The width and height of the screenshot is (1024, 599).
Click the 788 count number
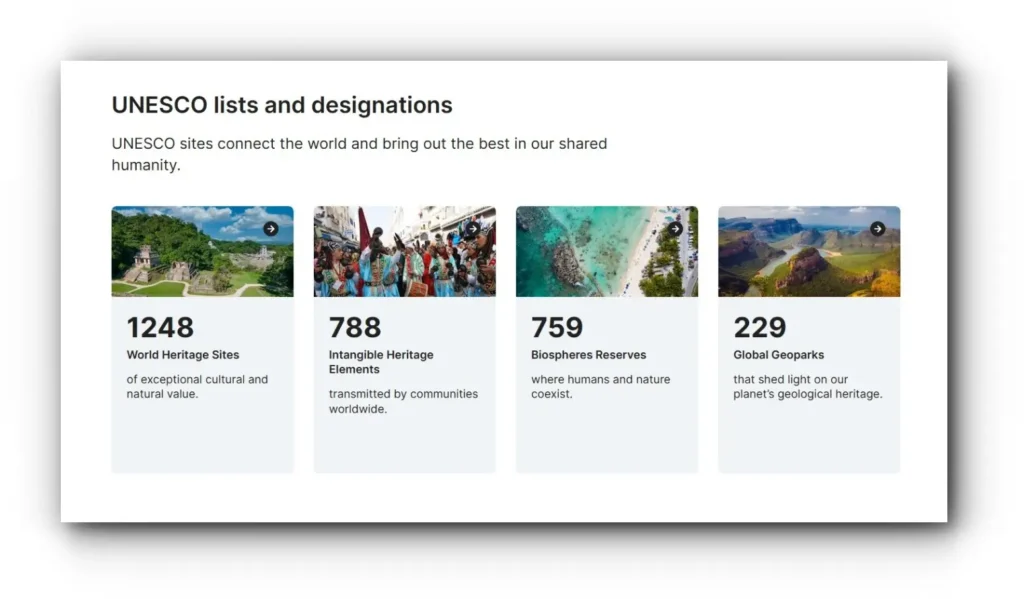(355, 327)
